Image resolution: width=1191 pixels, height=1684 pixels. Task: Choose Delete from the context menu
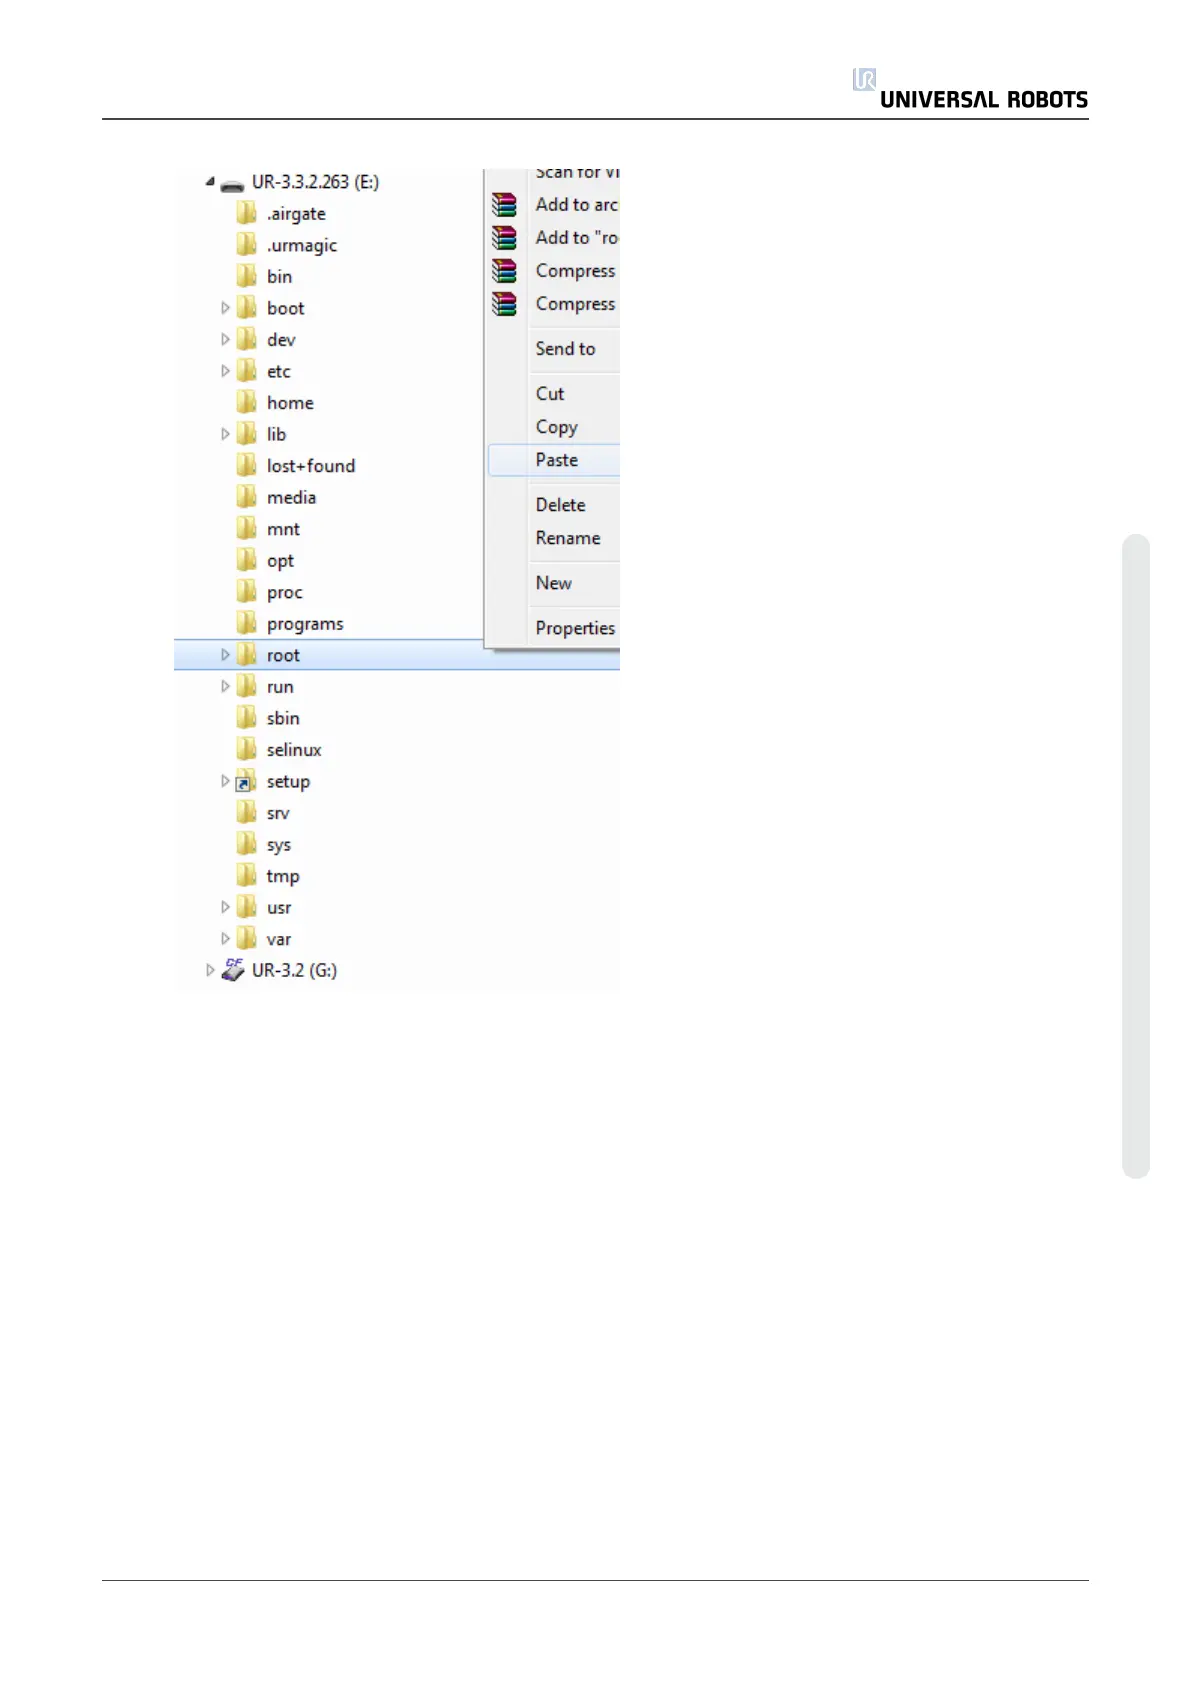tap(560, 505)
